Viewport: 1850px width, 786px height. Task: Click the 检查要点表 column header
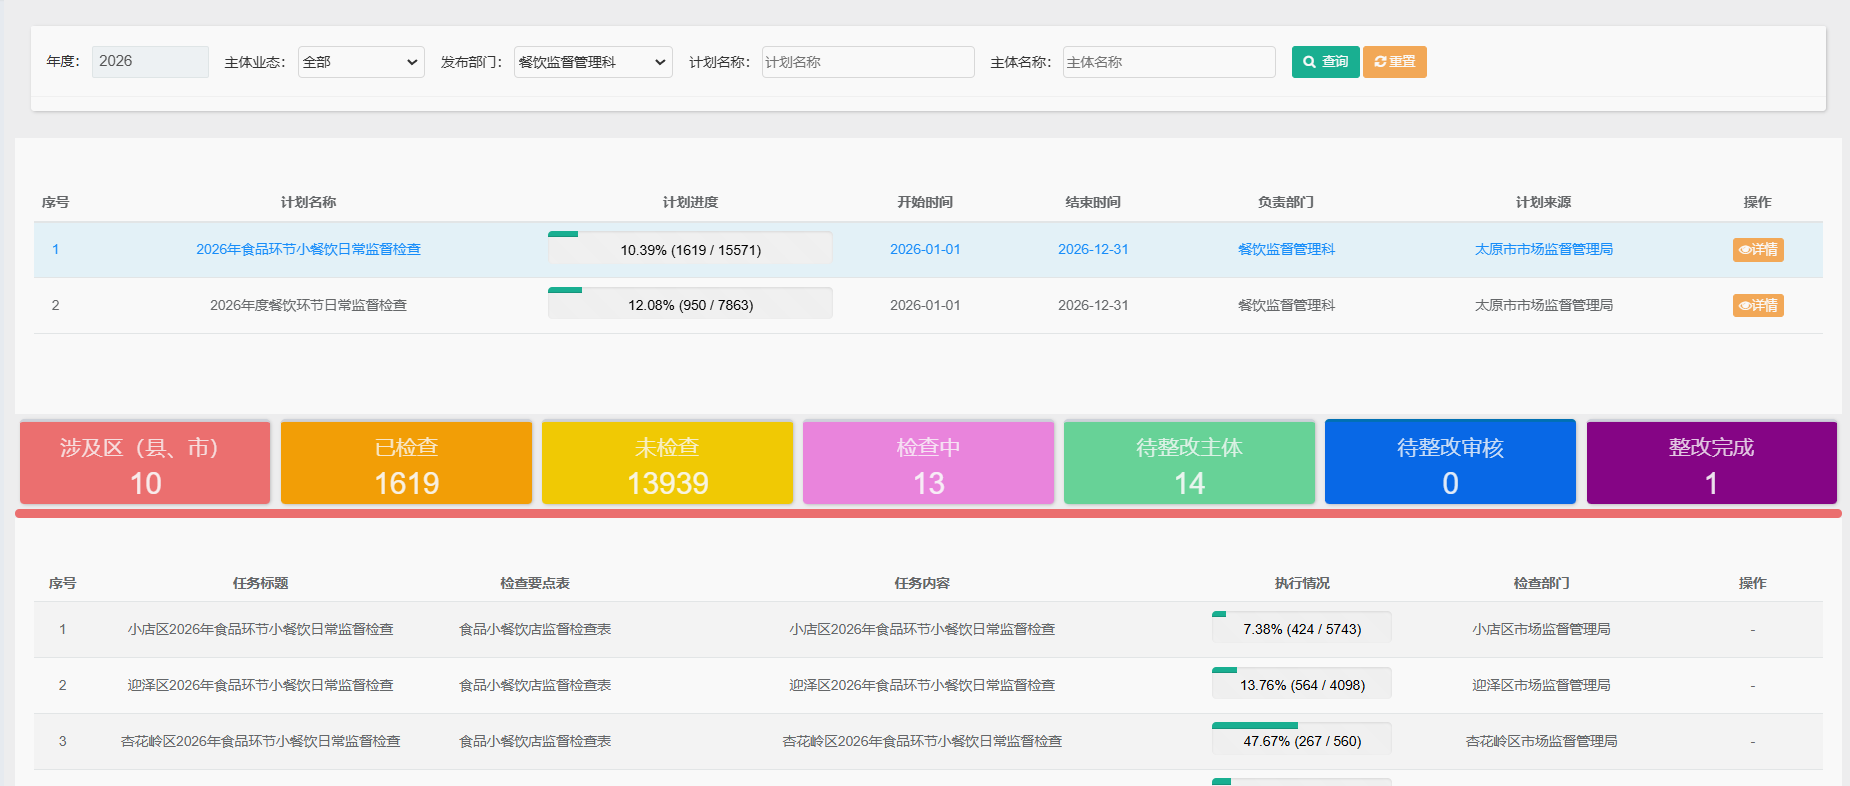[535, 583]
